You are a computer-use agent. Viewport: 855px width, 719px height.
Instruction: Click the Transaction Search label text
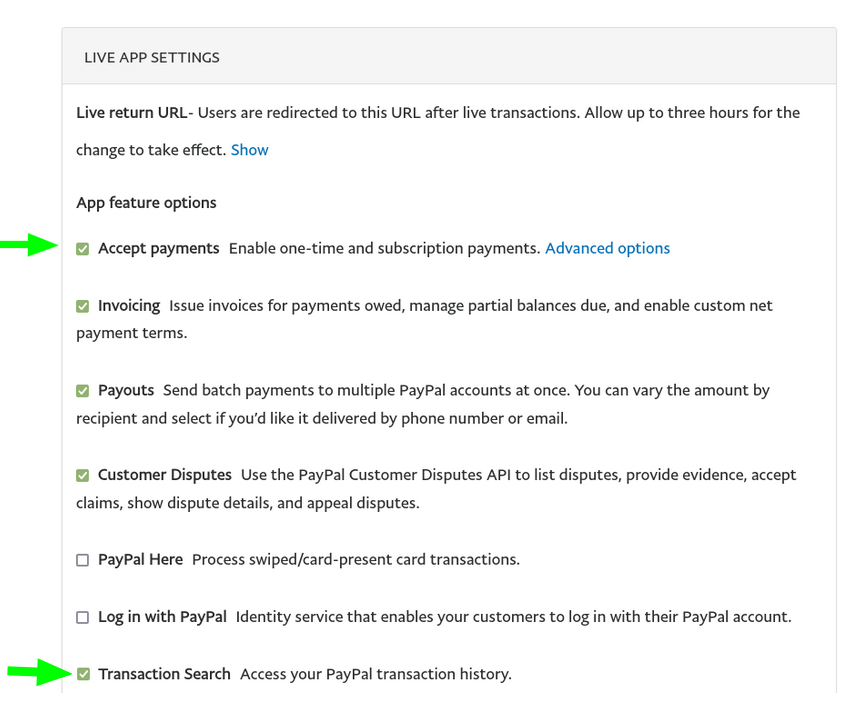[164, 674]
